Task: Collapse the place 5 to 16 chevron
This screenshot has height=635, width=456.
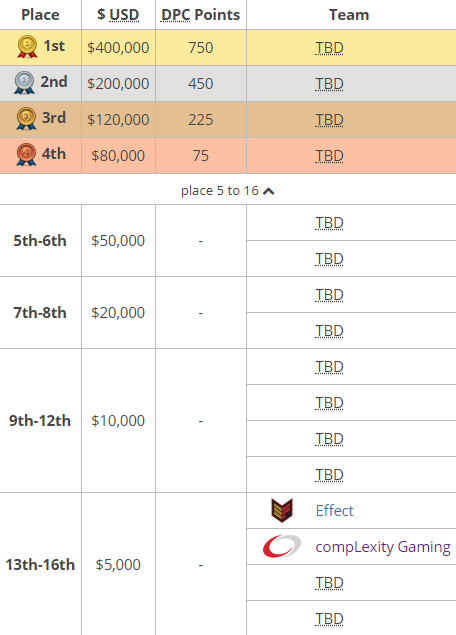Action: (268, 191)
